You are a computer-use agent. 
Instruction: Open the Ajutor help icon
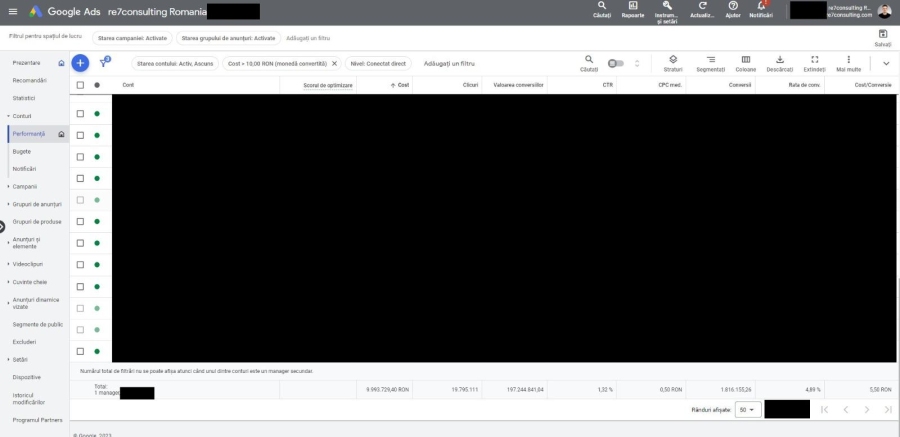click(733, 5)
